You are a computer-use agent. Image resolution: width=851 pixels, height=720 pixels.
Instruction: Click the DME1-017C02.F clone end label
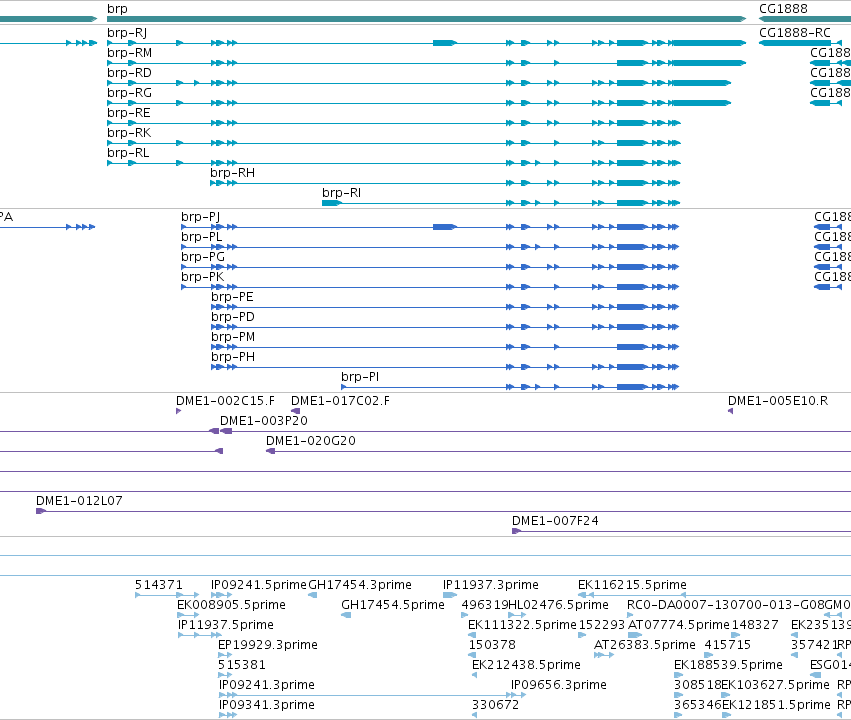point(340,401)
